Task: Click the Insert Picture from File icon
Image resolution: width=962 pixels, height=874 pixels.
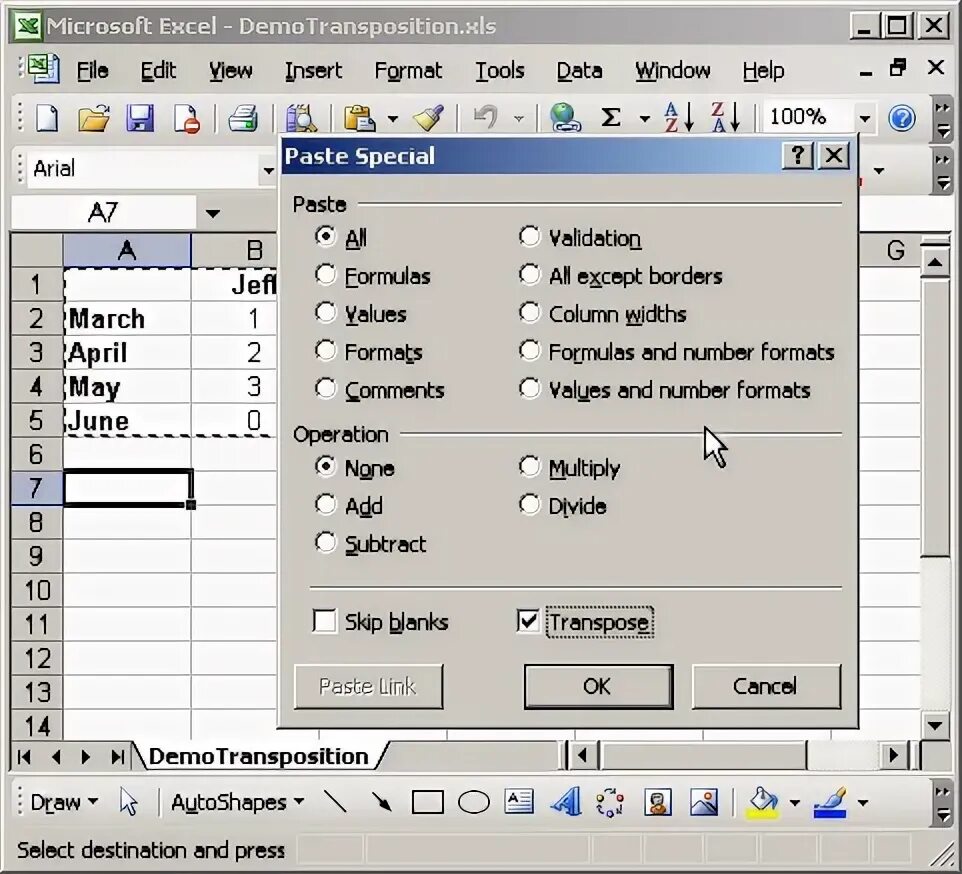Action: (704, 802)
